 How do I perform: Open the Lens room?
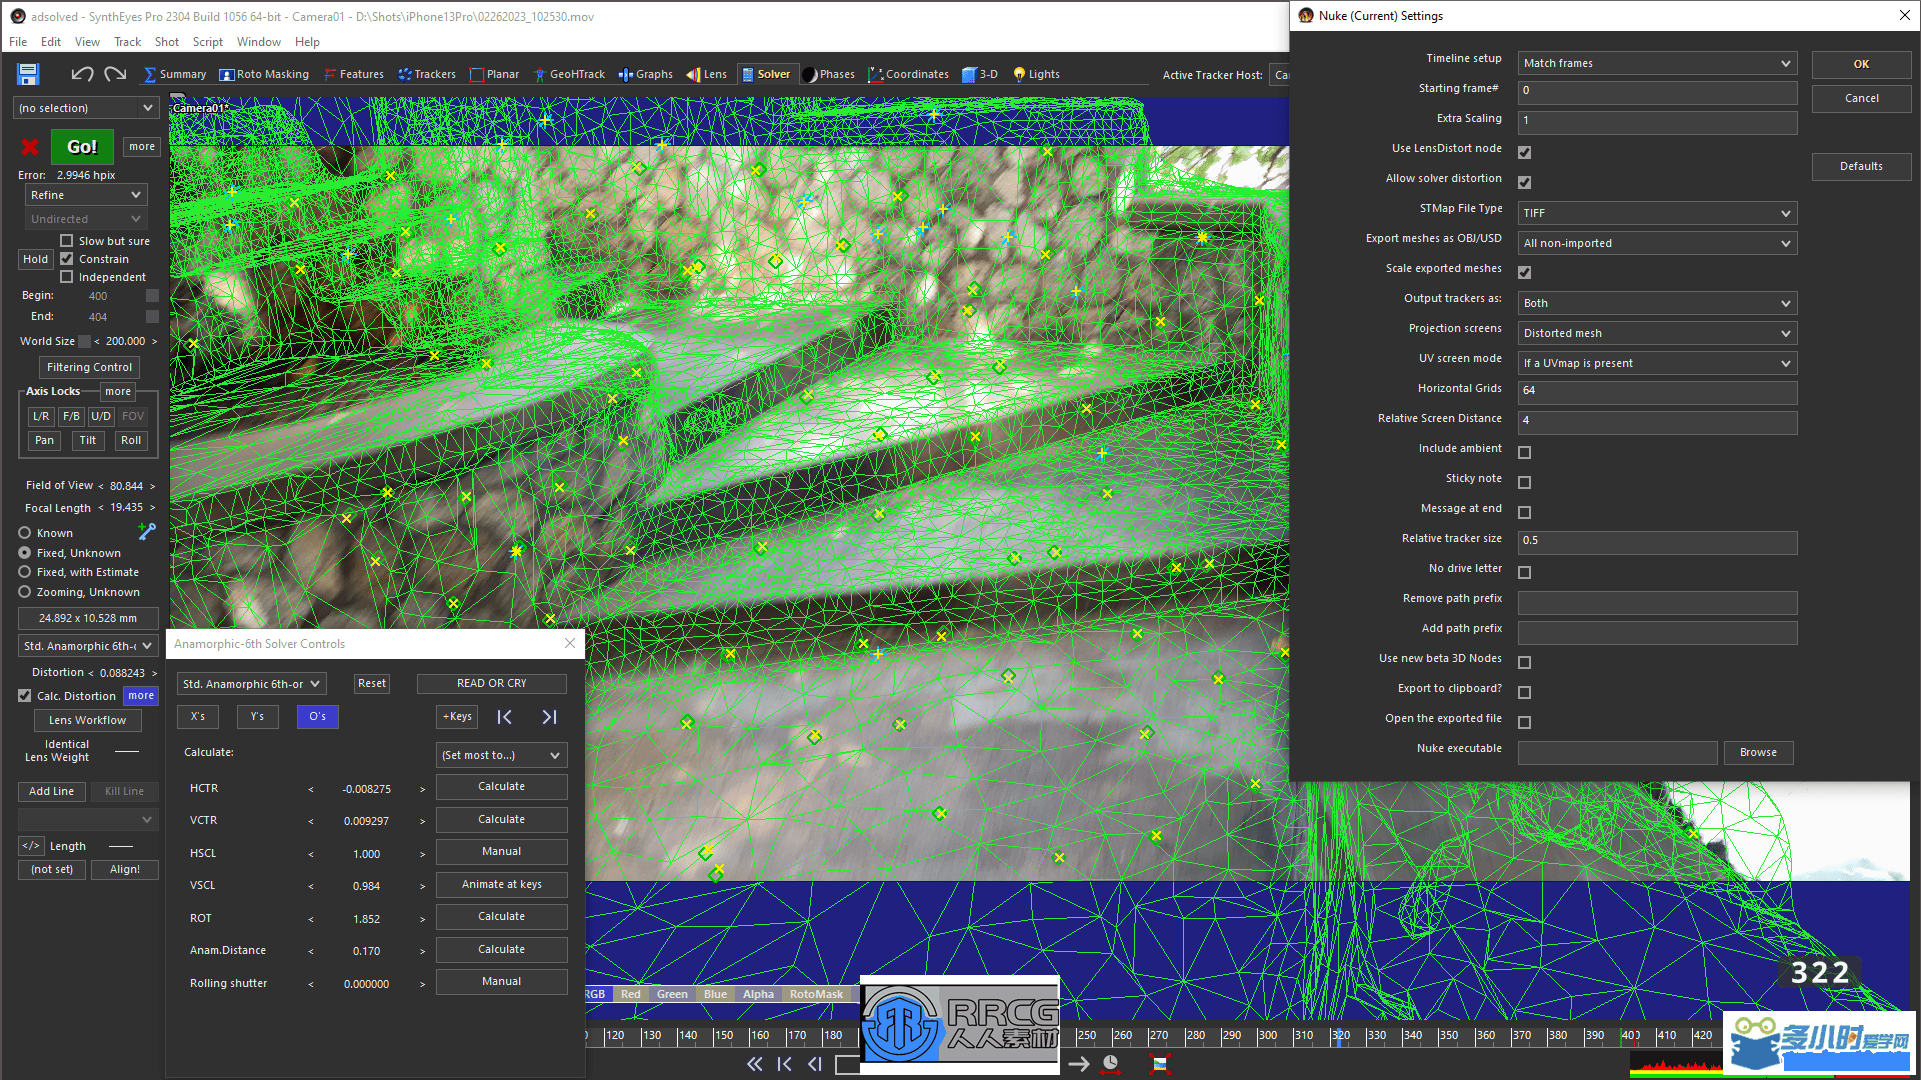[x=706, y=74]
